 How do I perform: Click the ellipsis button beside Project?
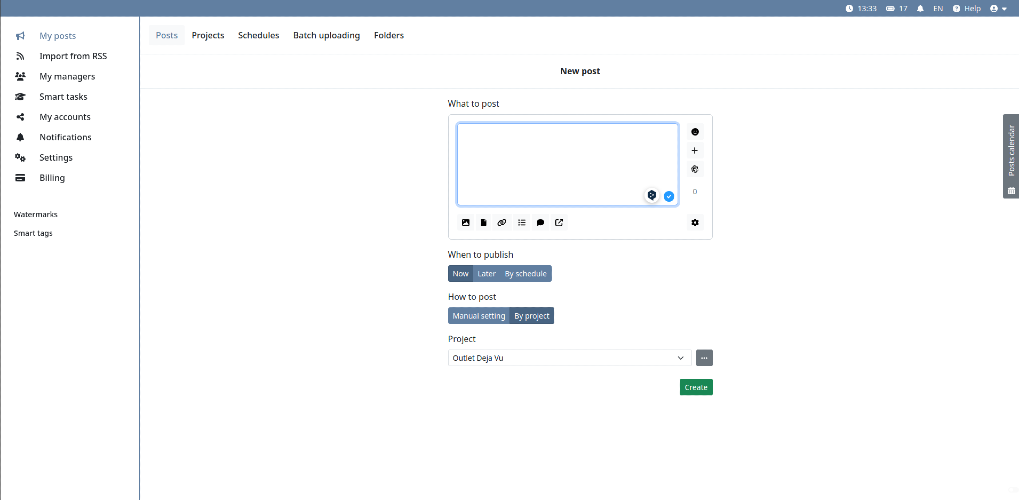tap(704, 358)
